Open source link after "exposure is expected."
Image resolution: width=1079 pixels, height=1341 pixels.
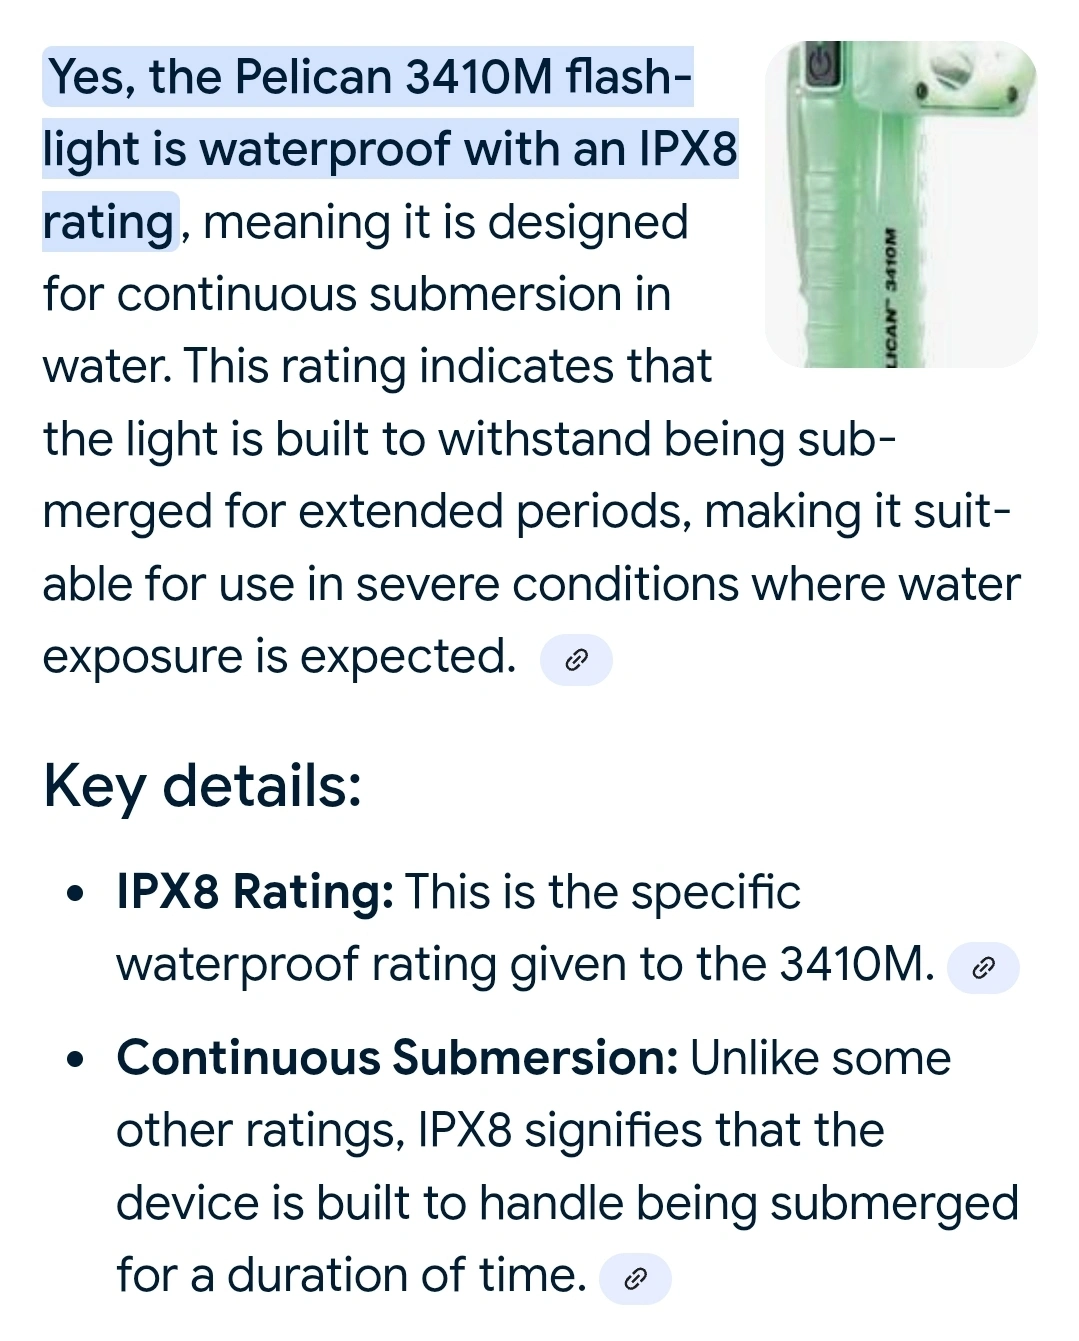coord(576,660)
